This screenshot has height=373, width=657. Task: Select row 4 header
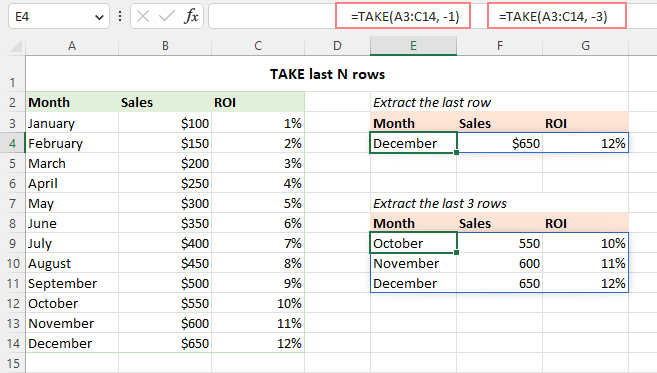(13, 143)
